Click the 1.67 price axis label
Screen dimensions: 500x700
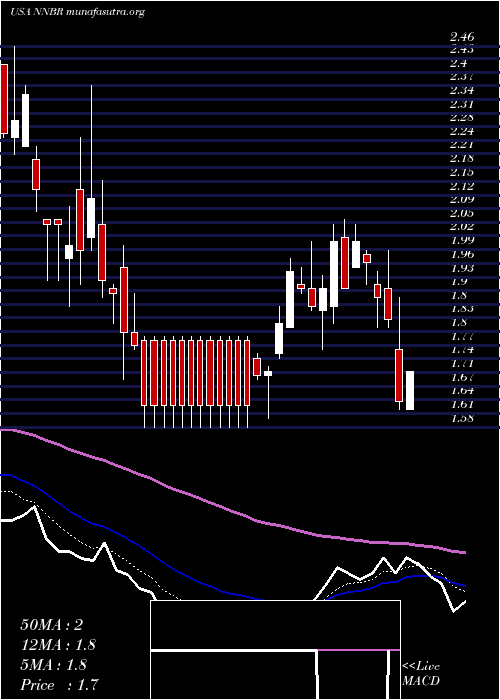click(462, 377)
